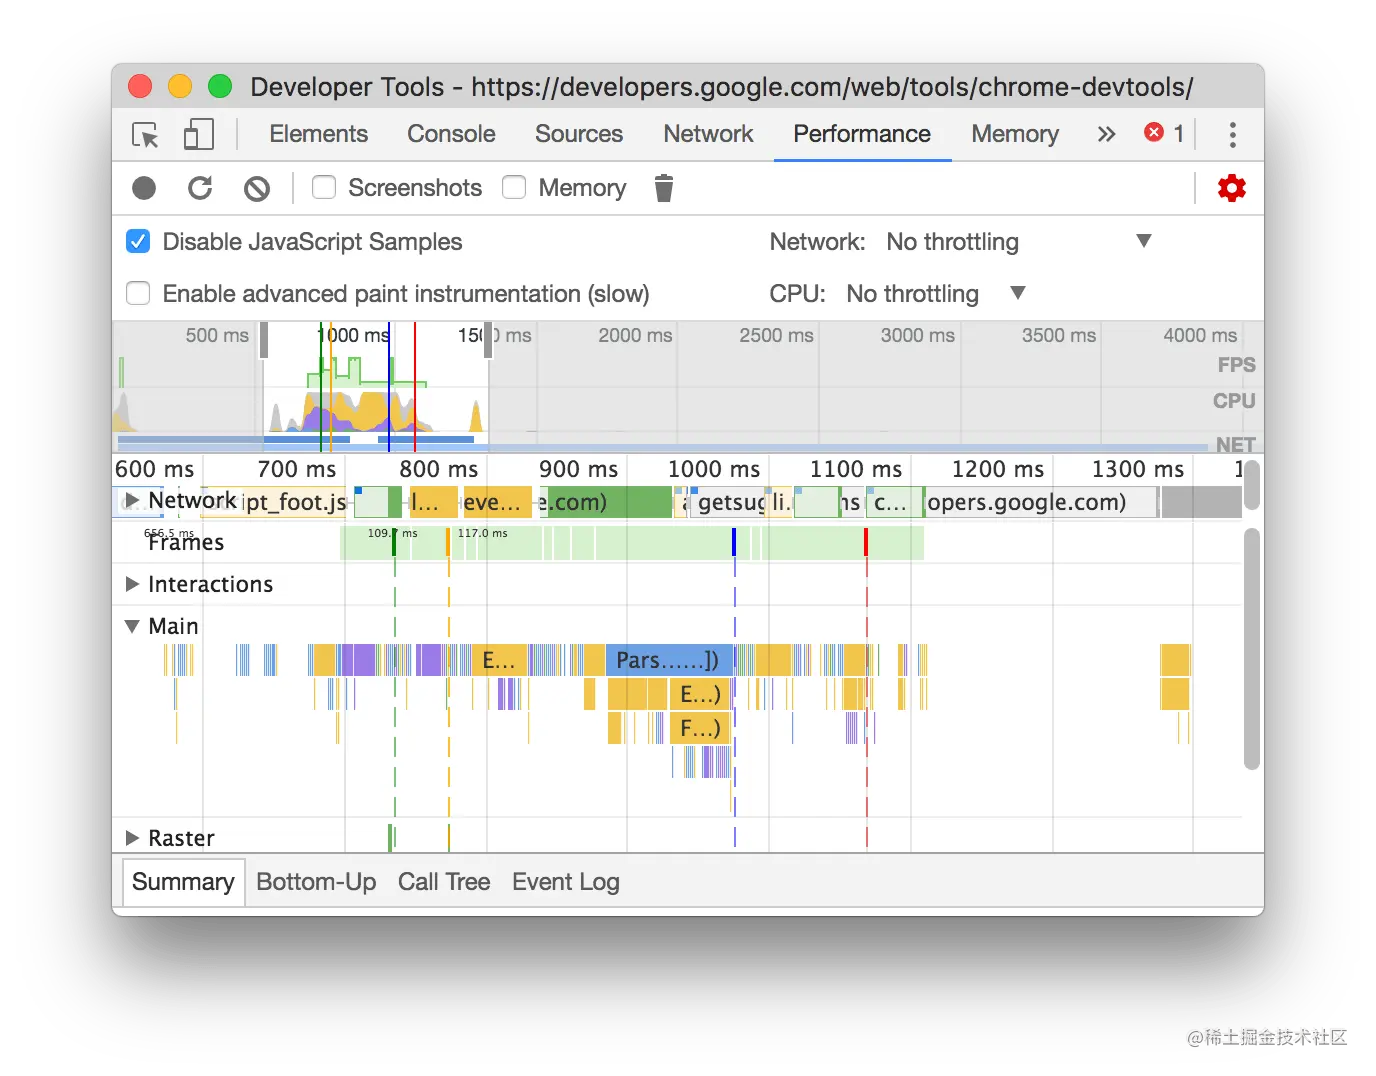Open capture settings red gear icon

pyautogui.click(x=1232, y=188)
